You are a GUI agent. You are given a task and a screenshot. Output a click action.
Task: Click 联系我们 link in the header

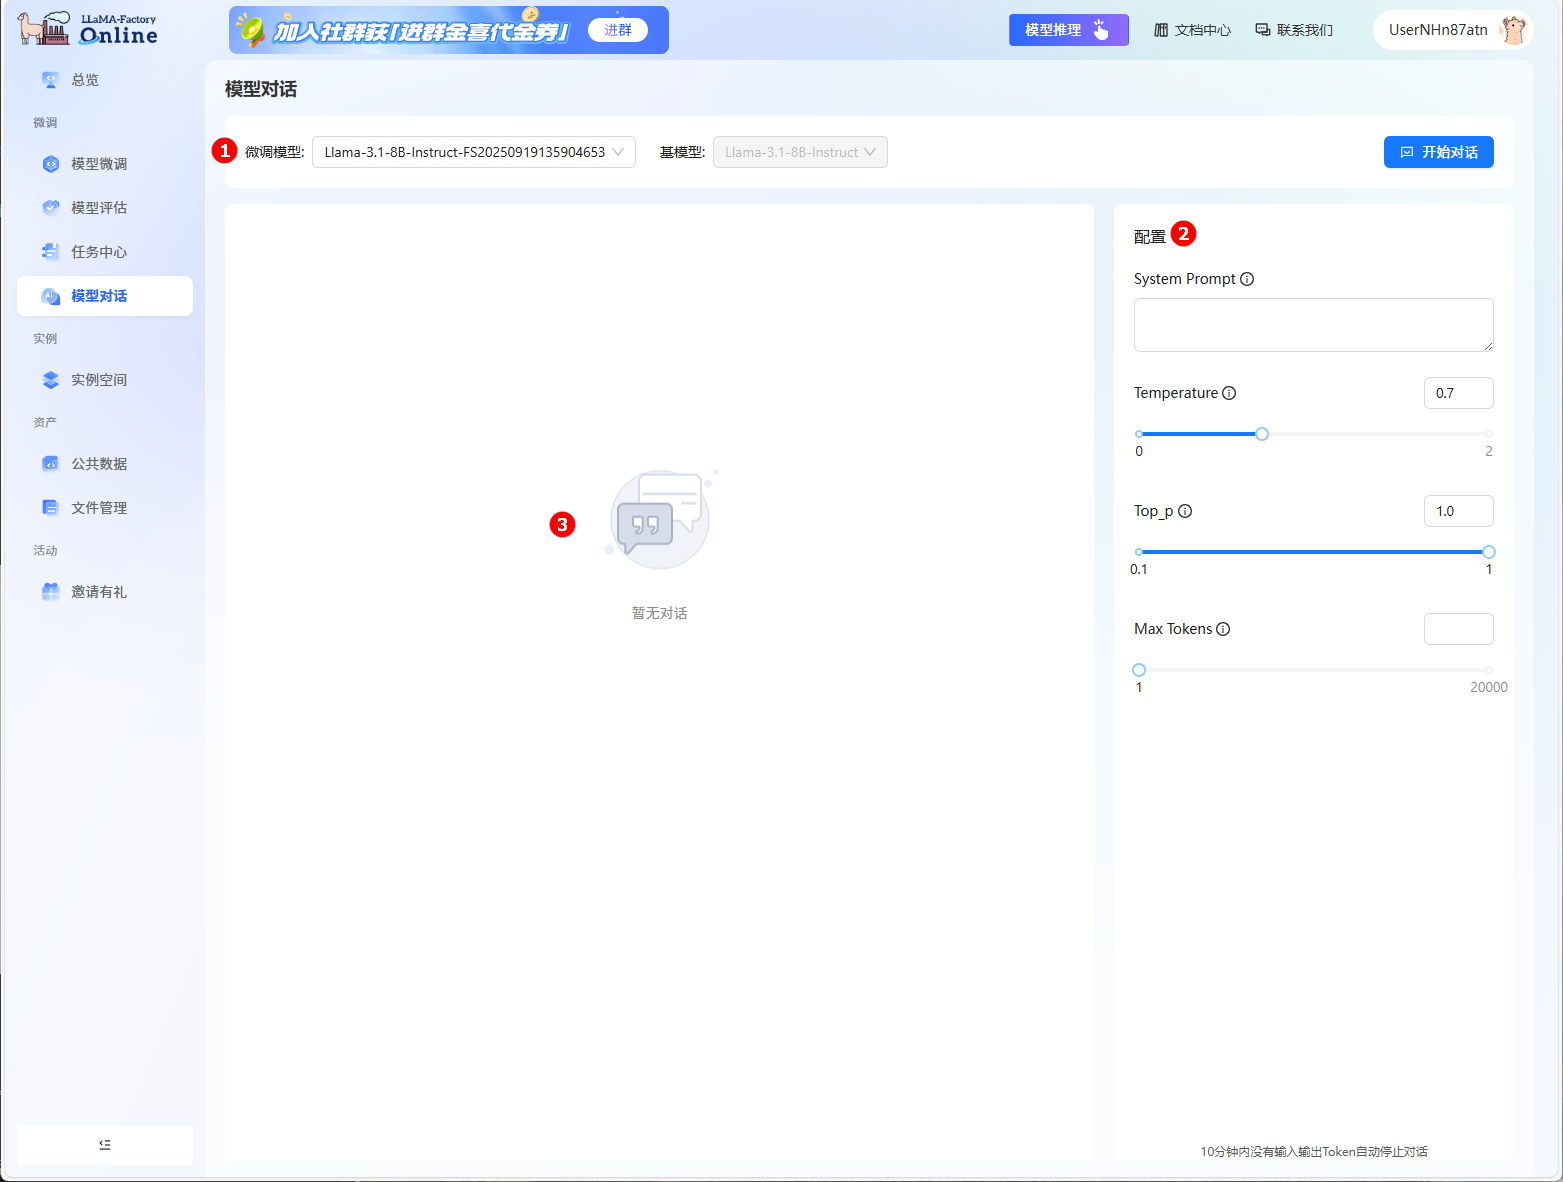point(1294,30)
